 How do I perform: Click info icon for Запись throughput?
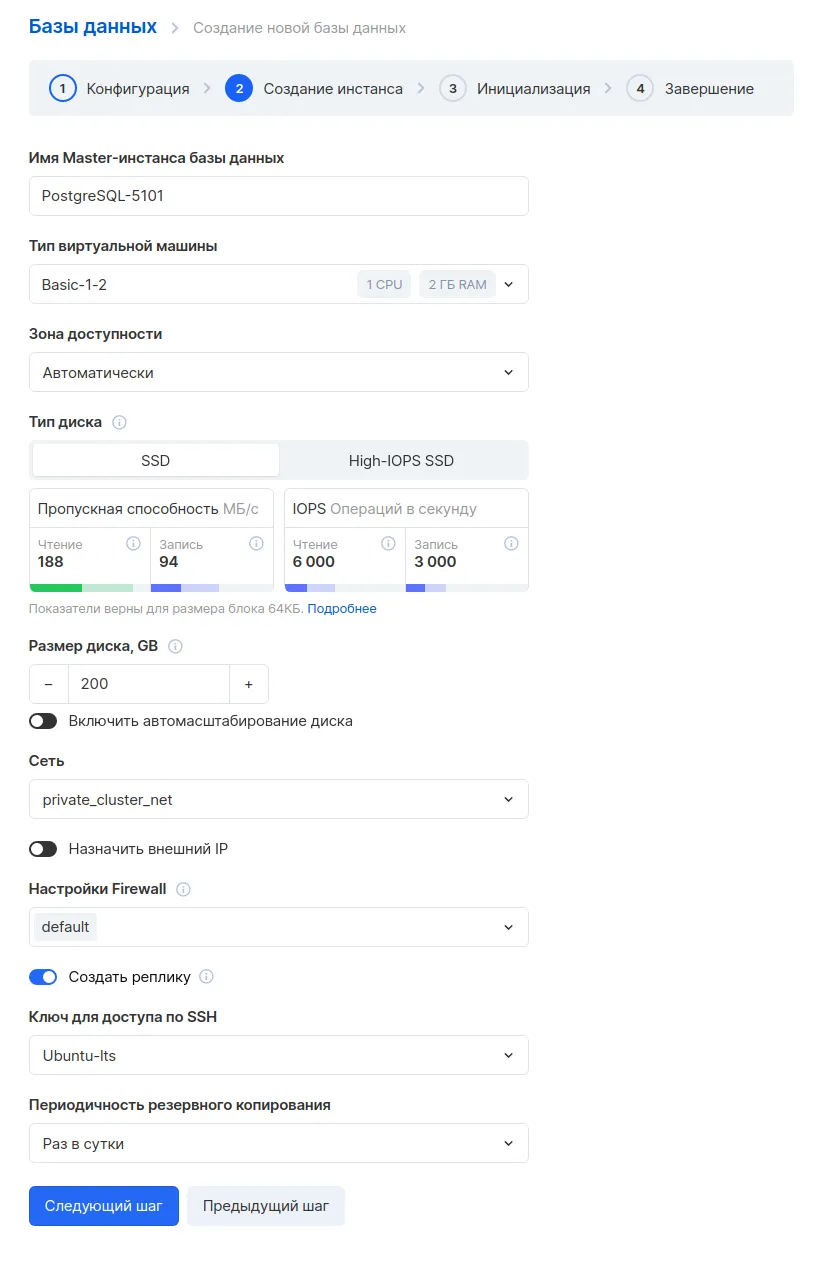click(256, 544)
